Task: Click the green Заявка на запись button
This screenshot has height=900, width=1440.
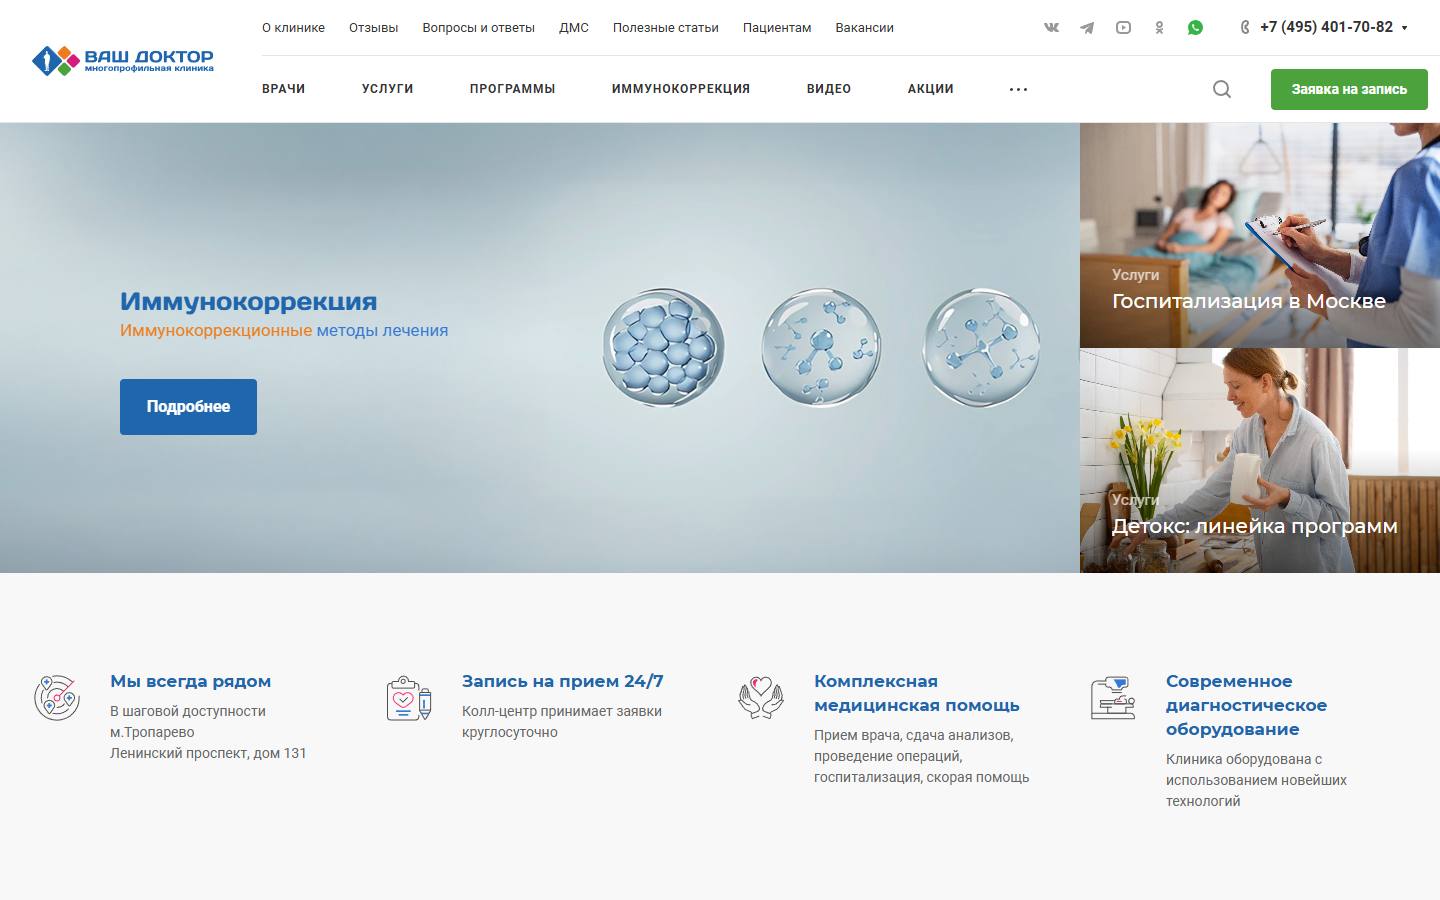Action: [x=1349, y=89]
